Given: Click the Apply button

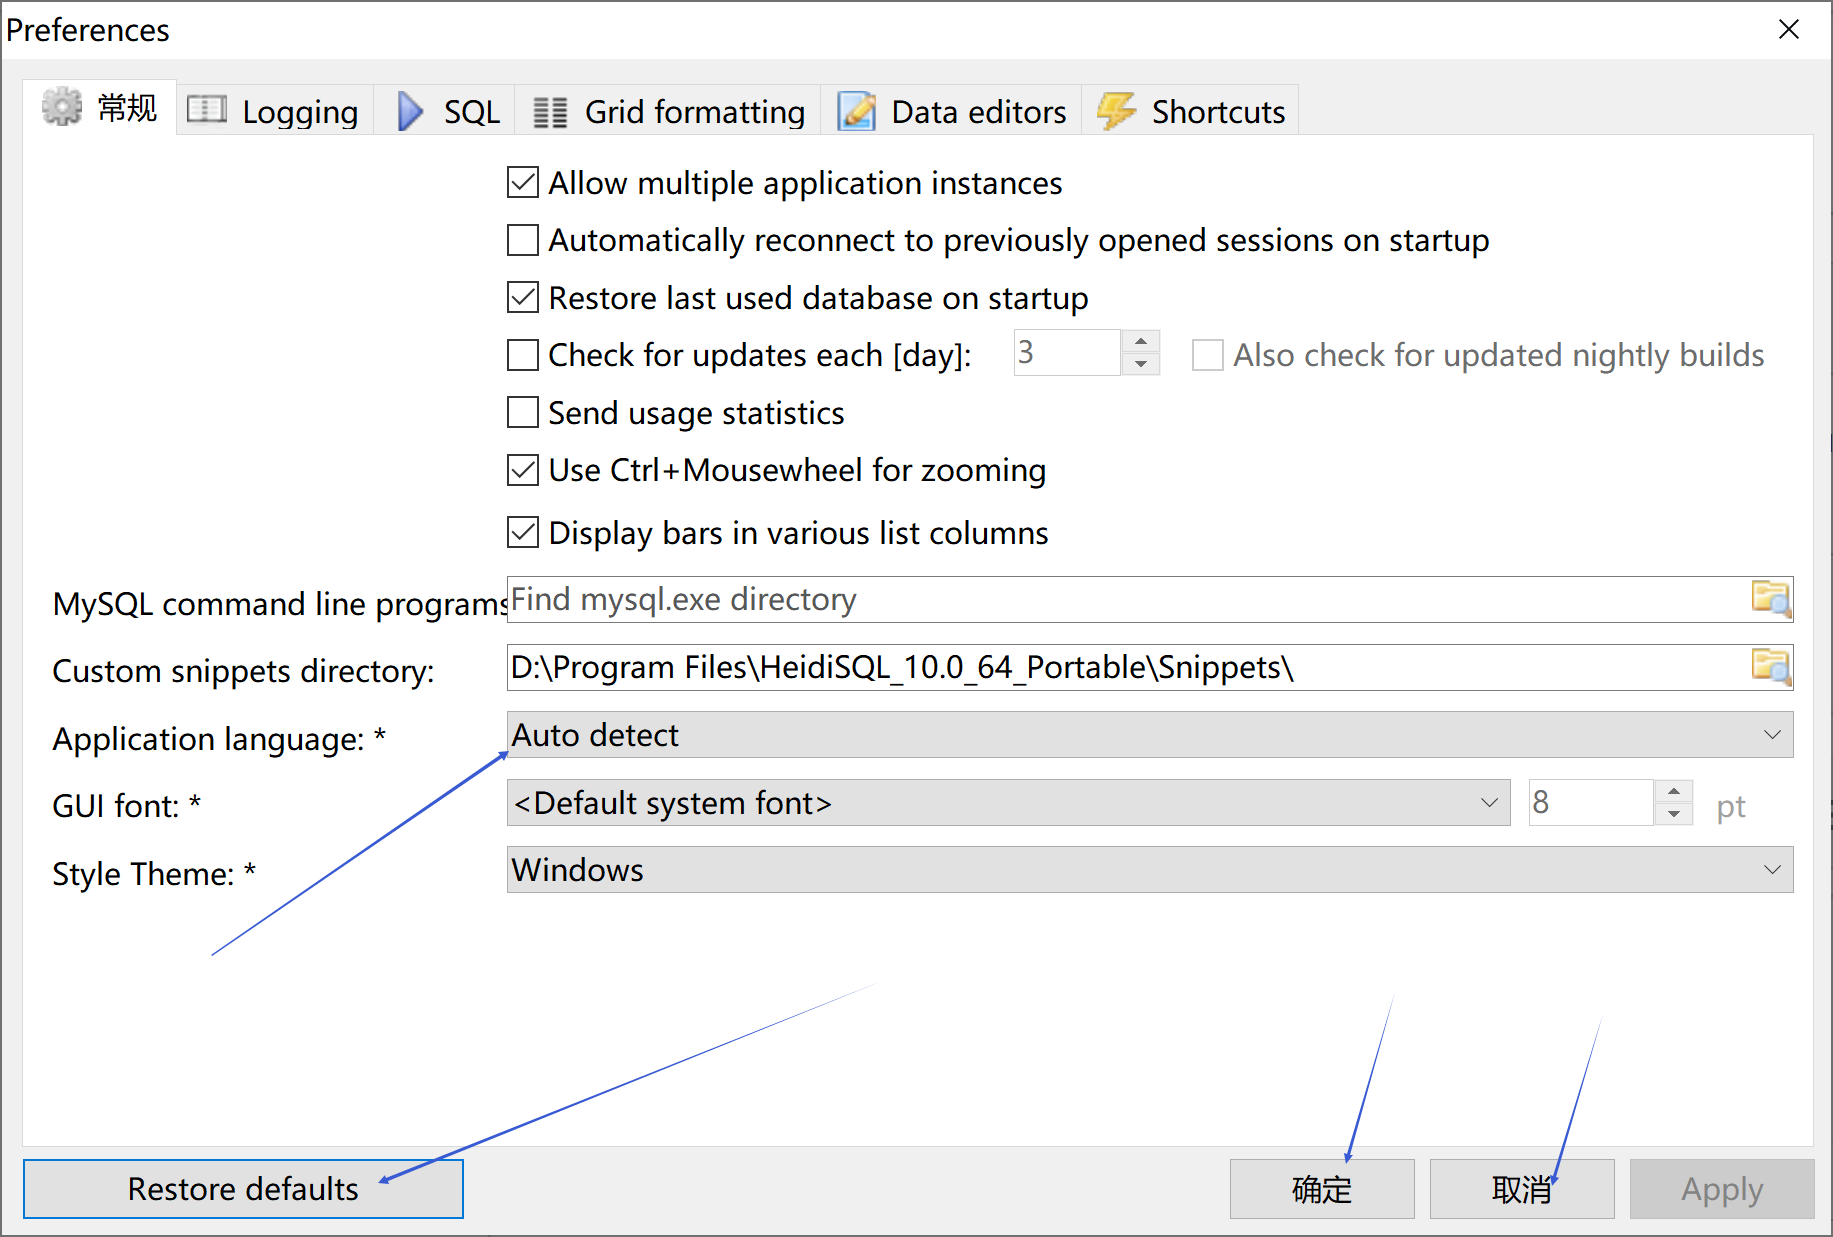Looking at the screenshot, I should (1722, 1189).
